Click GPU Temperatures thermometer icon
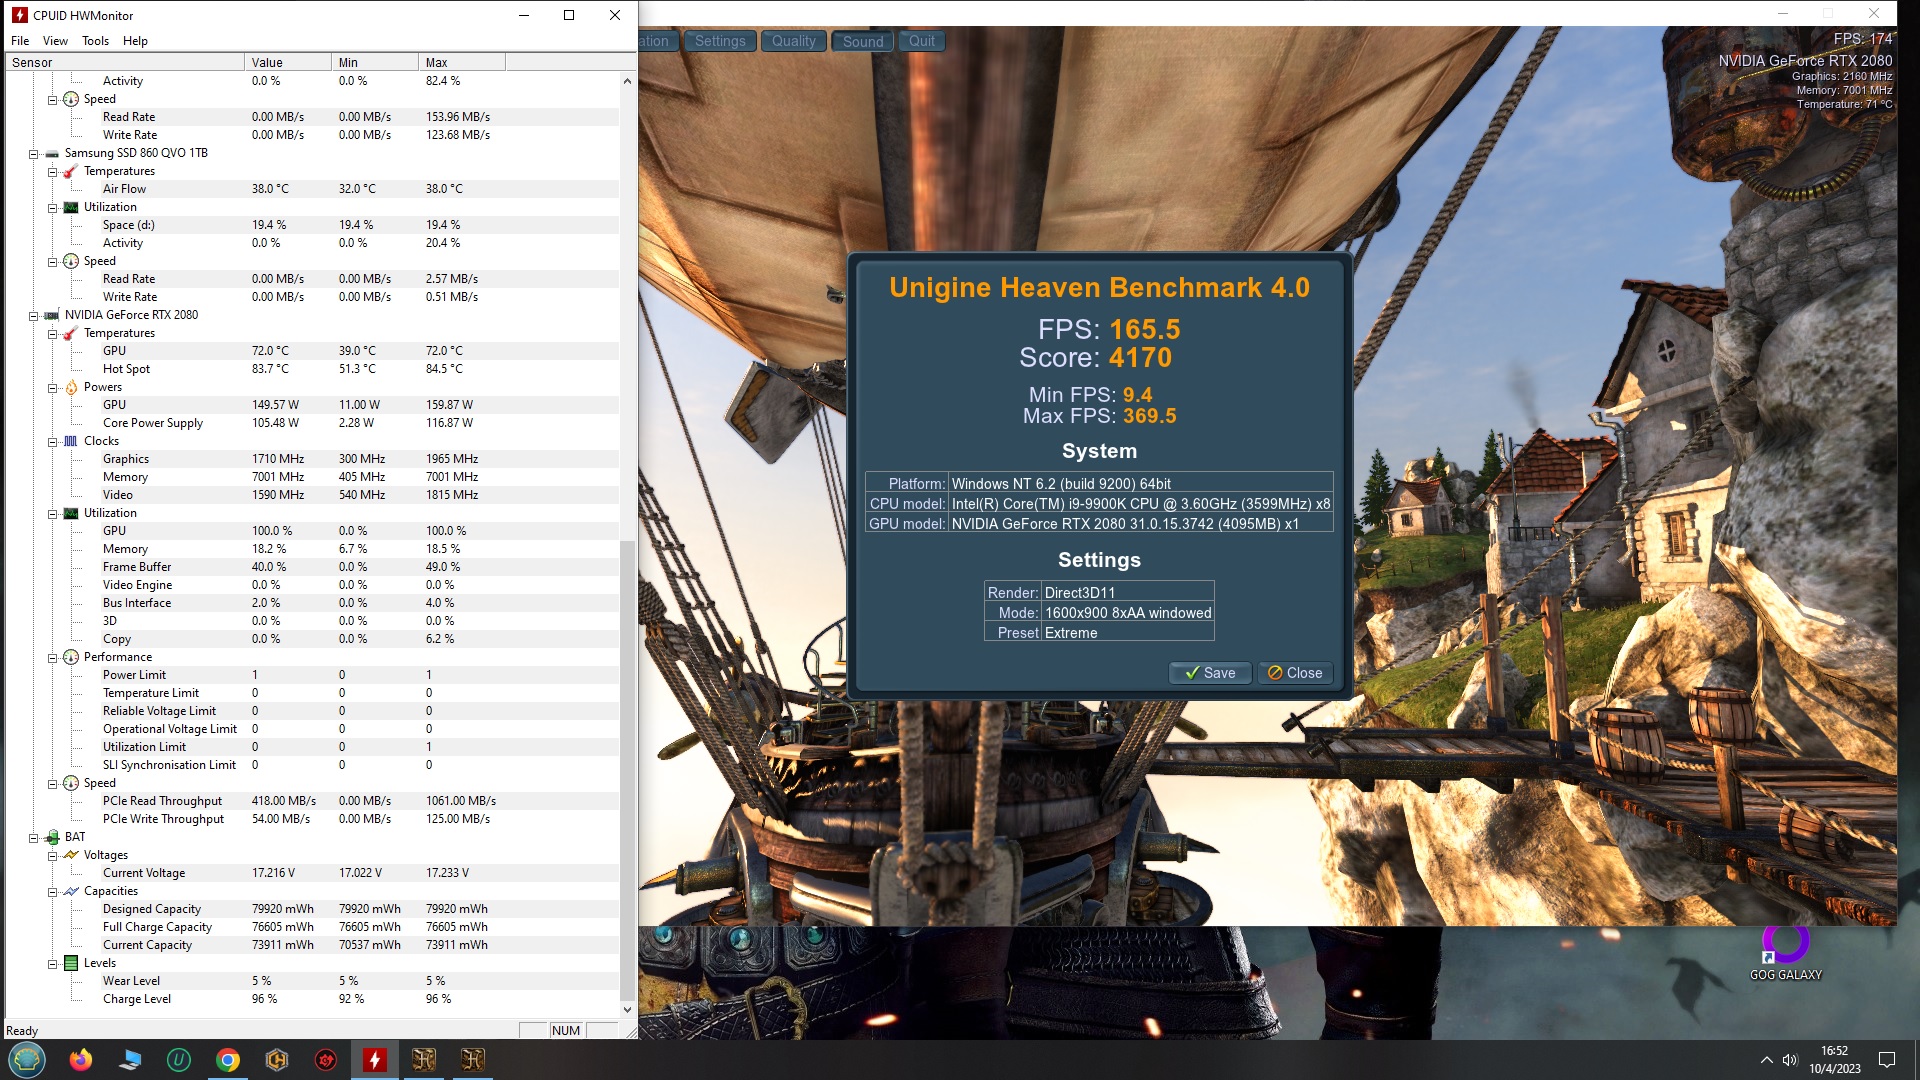This screenshot has width=1920, height=1080. [x=70, y=333]
